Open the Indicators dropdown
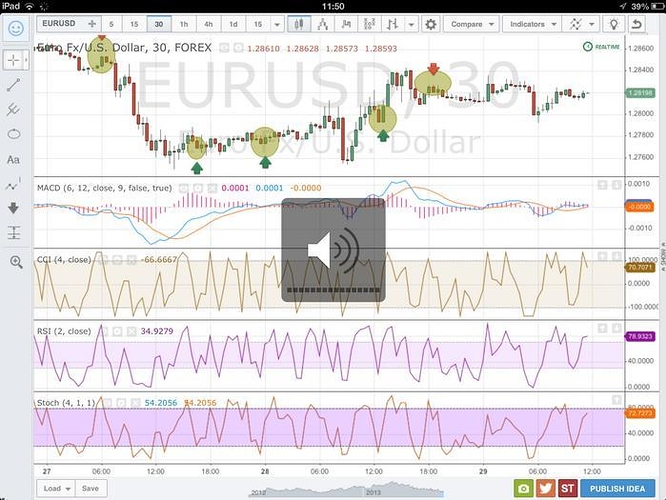This screenshot has width=666, height=500. point(533,24)
